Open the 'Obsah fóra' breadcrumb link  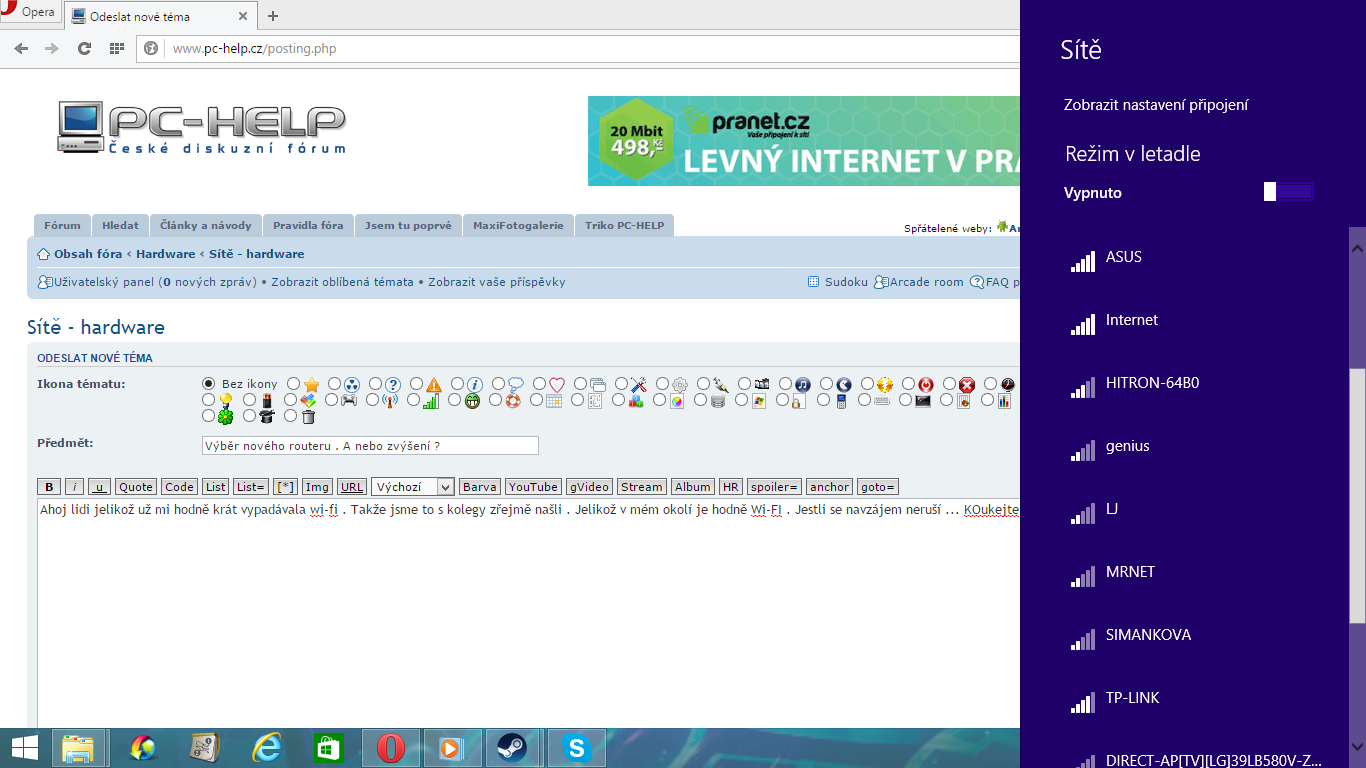(x=88, y=254)
